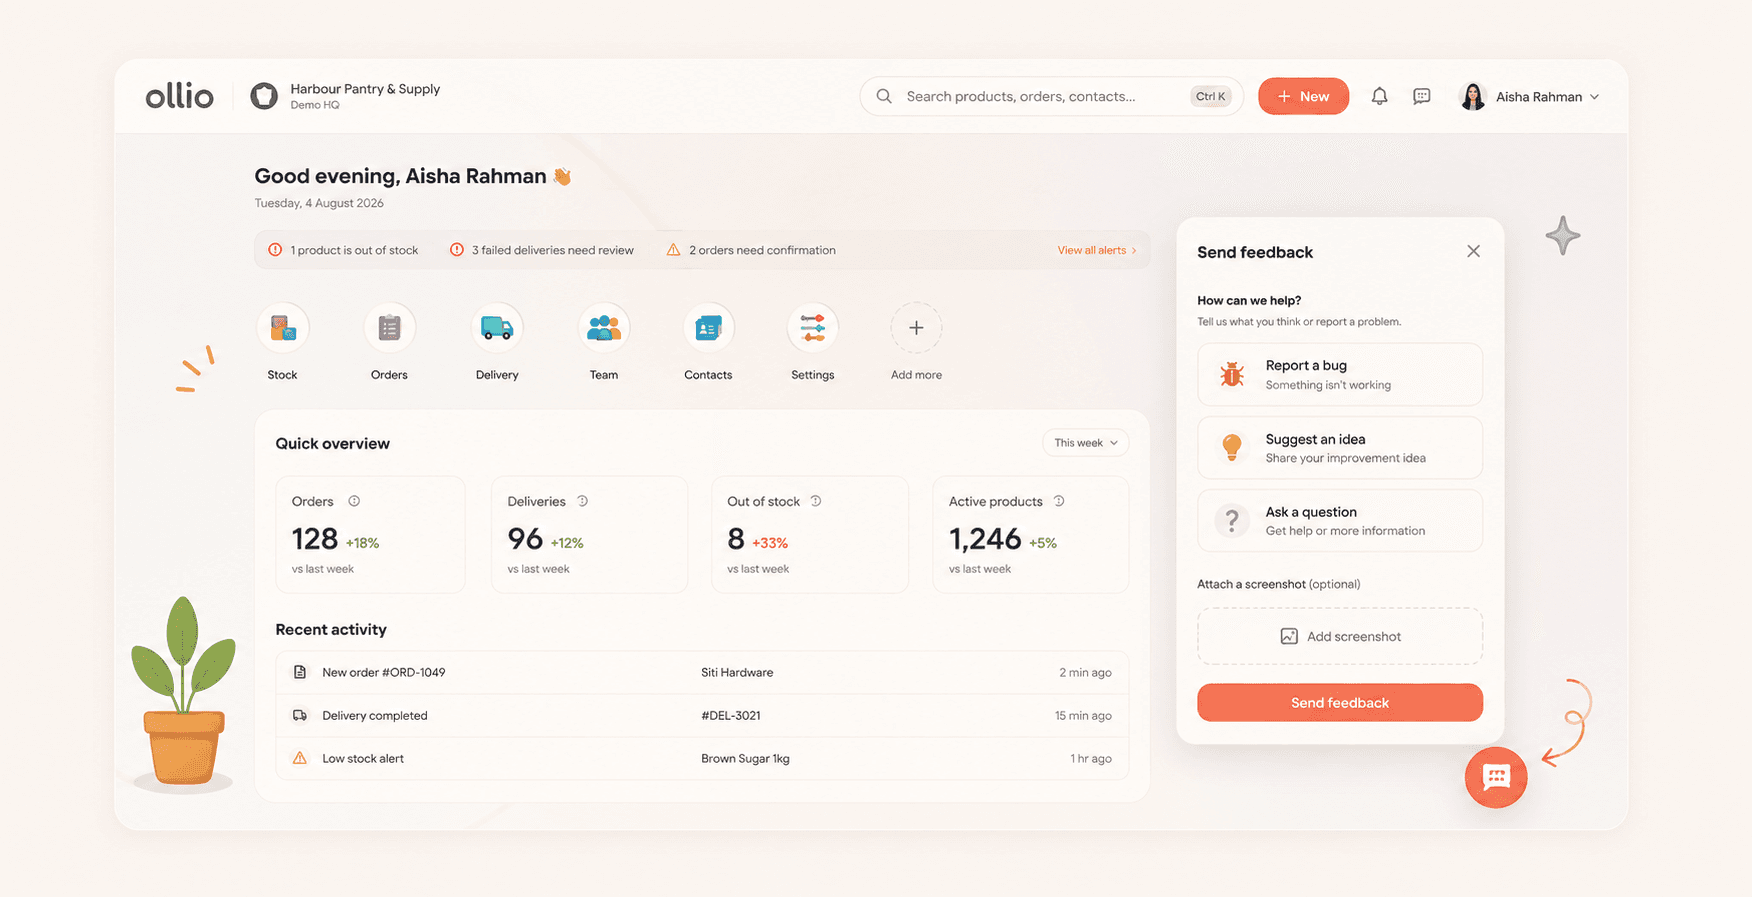The height and width of the screenshot is (897, 1752).
Task: Click 3 failed deliveries need review alert
Action: pyautogui.click(x=541, y=250)
